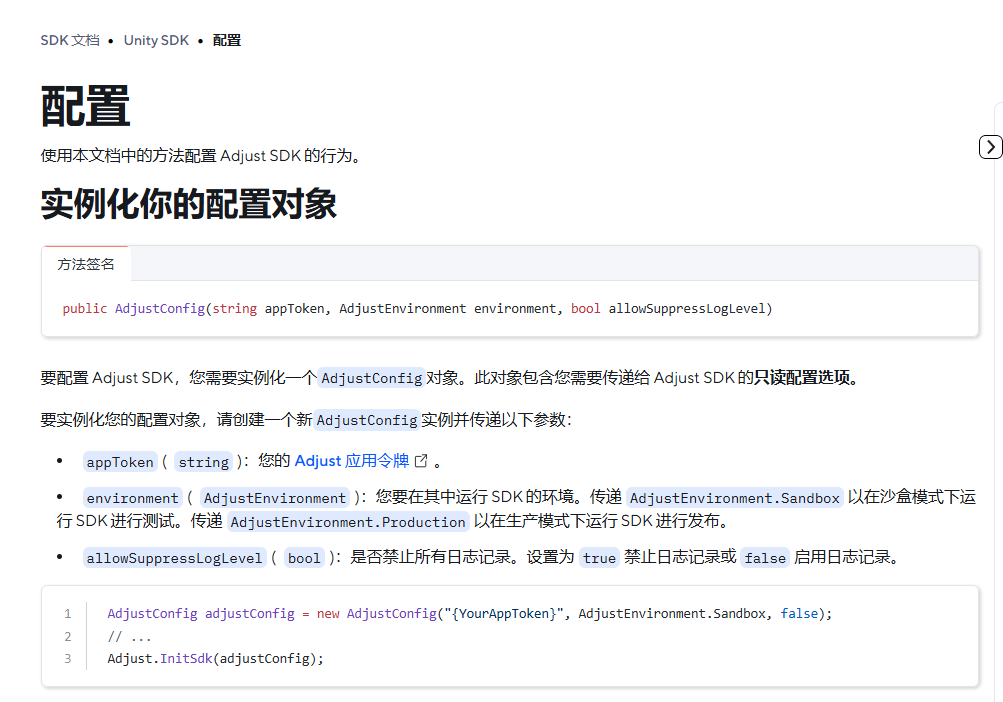Click the environment inline code bullet label
This screenshot has height=702, width=1003.
point(132,498)
